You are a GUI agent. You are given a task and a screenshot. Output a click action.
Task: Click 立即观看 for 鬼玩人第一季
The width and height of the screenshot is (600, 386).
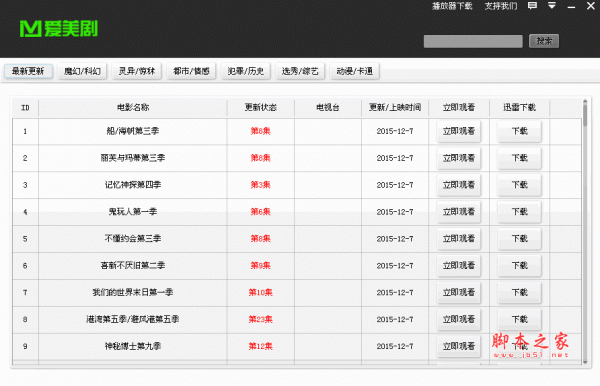click(459, 212)
